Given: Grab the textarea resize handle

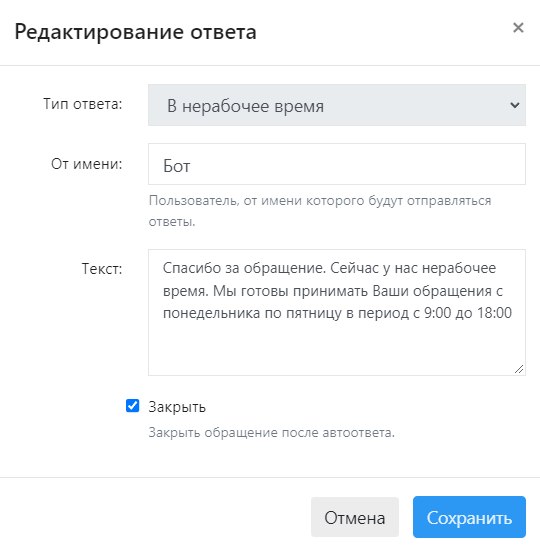Looking at the screenshot, I should coord(519,369).
